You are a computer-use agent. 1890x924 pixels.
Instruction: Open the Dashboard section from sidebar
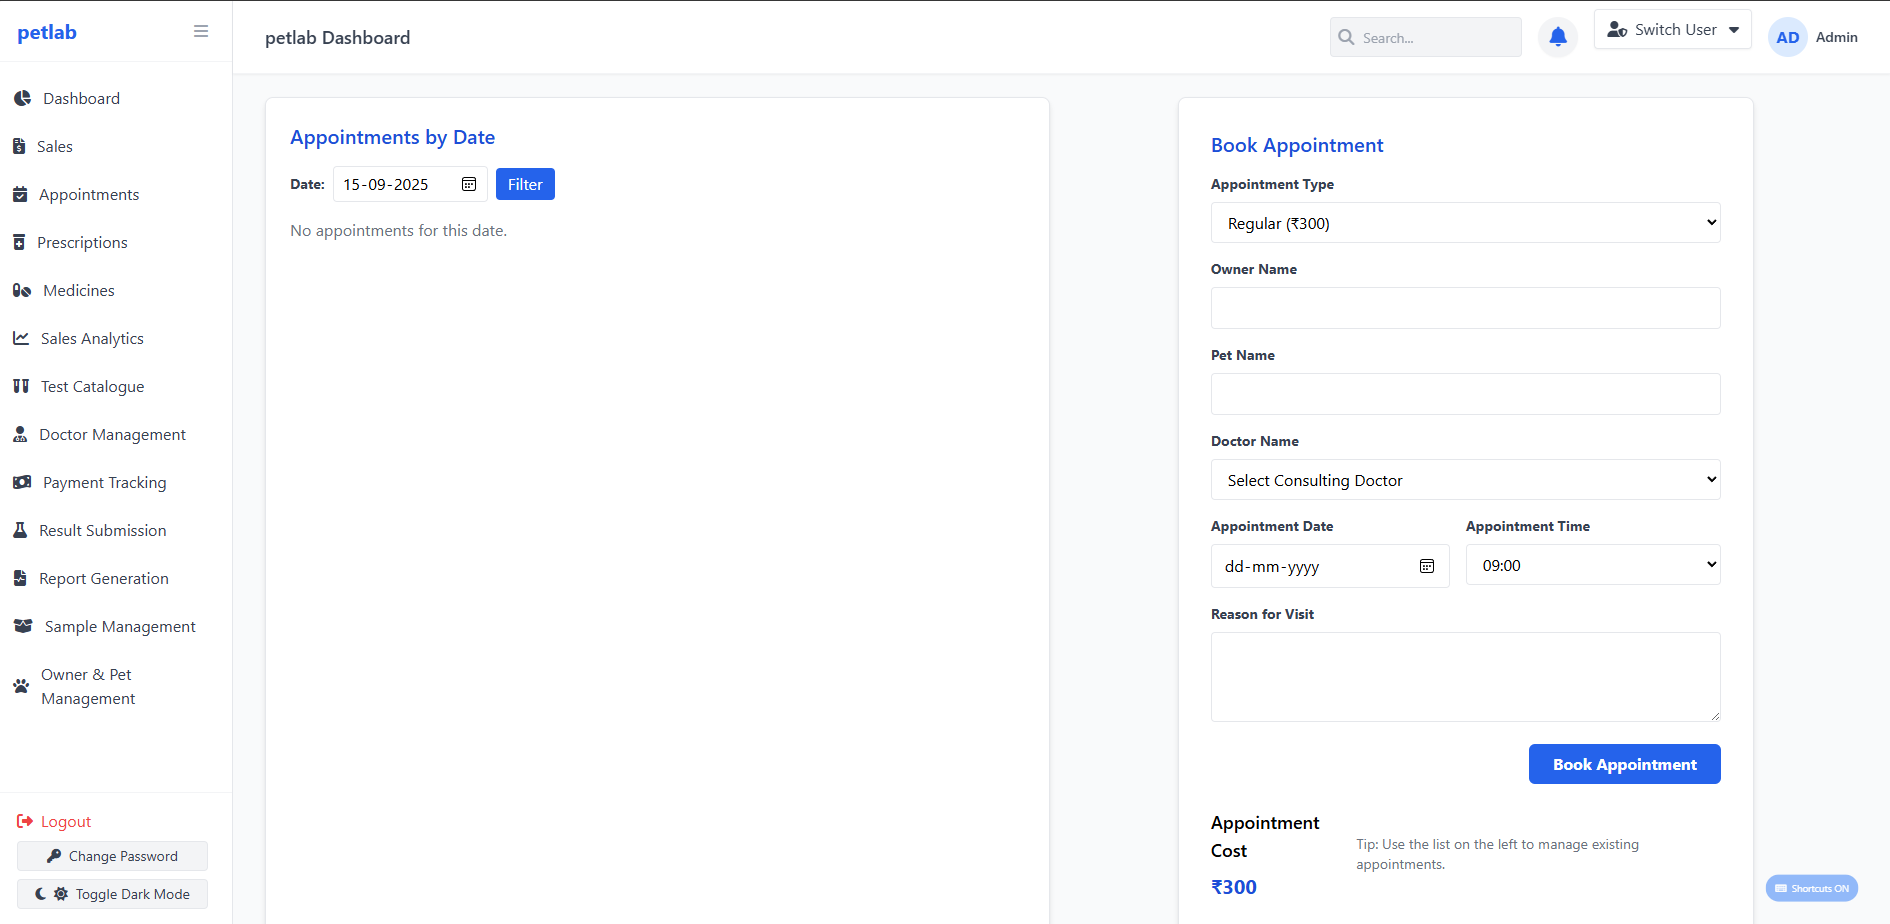[x=81, y=98]
